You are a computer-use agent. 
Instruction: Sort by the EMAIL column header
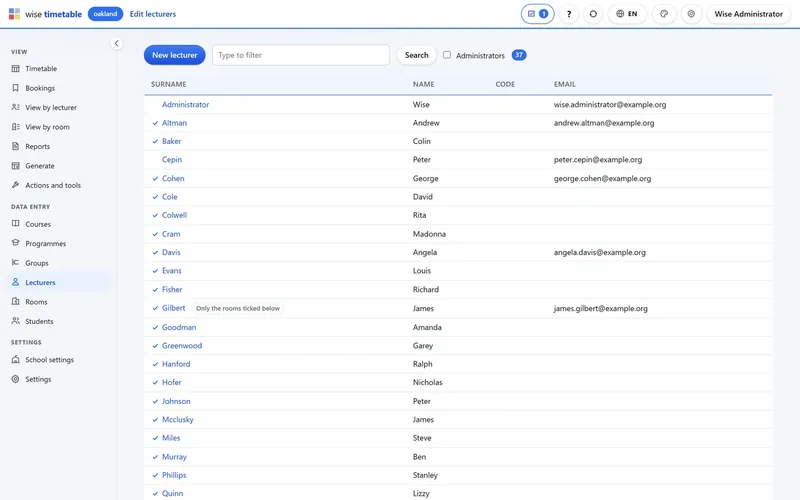[565, 84]
